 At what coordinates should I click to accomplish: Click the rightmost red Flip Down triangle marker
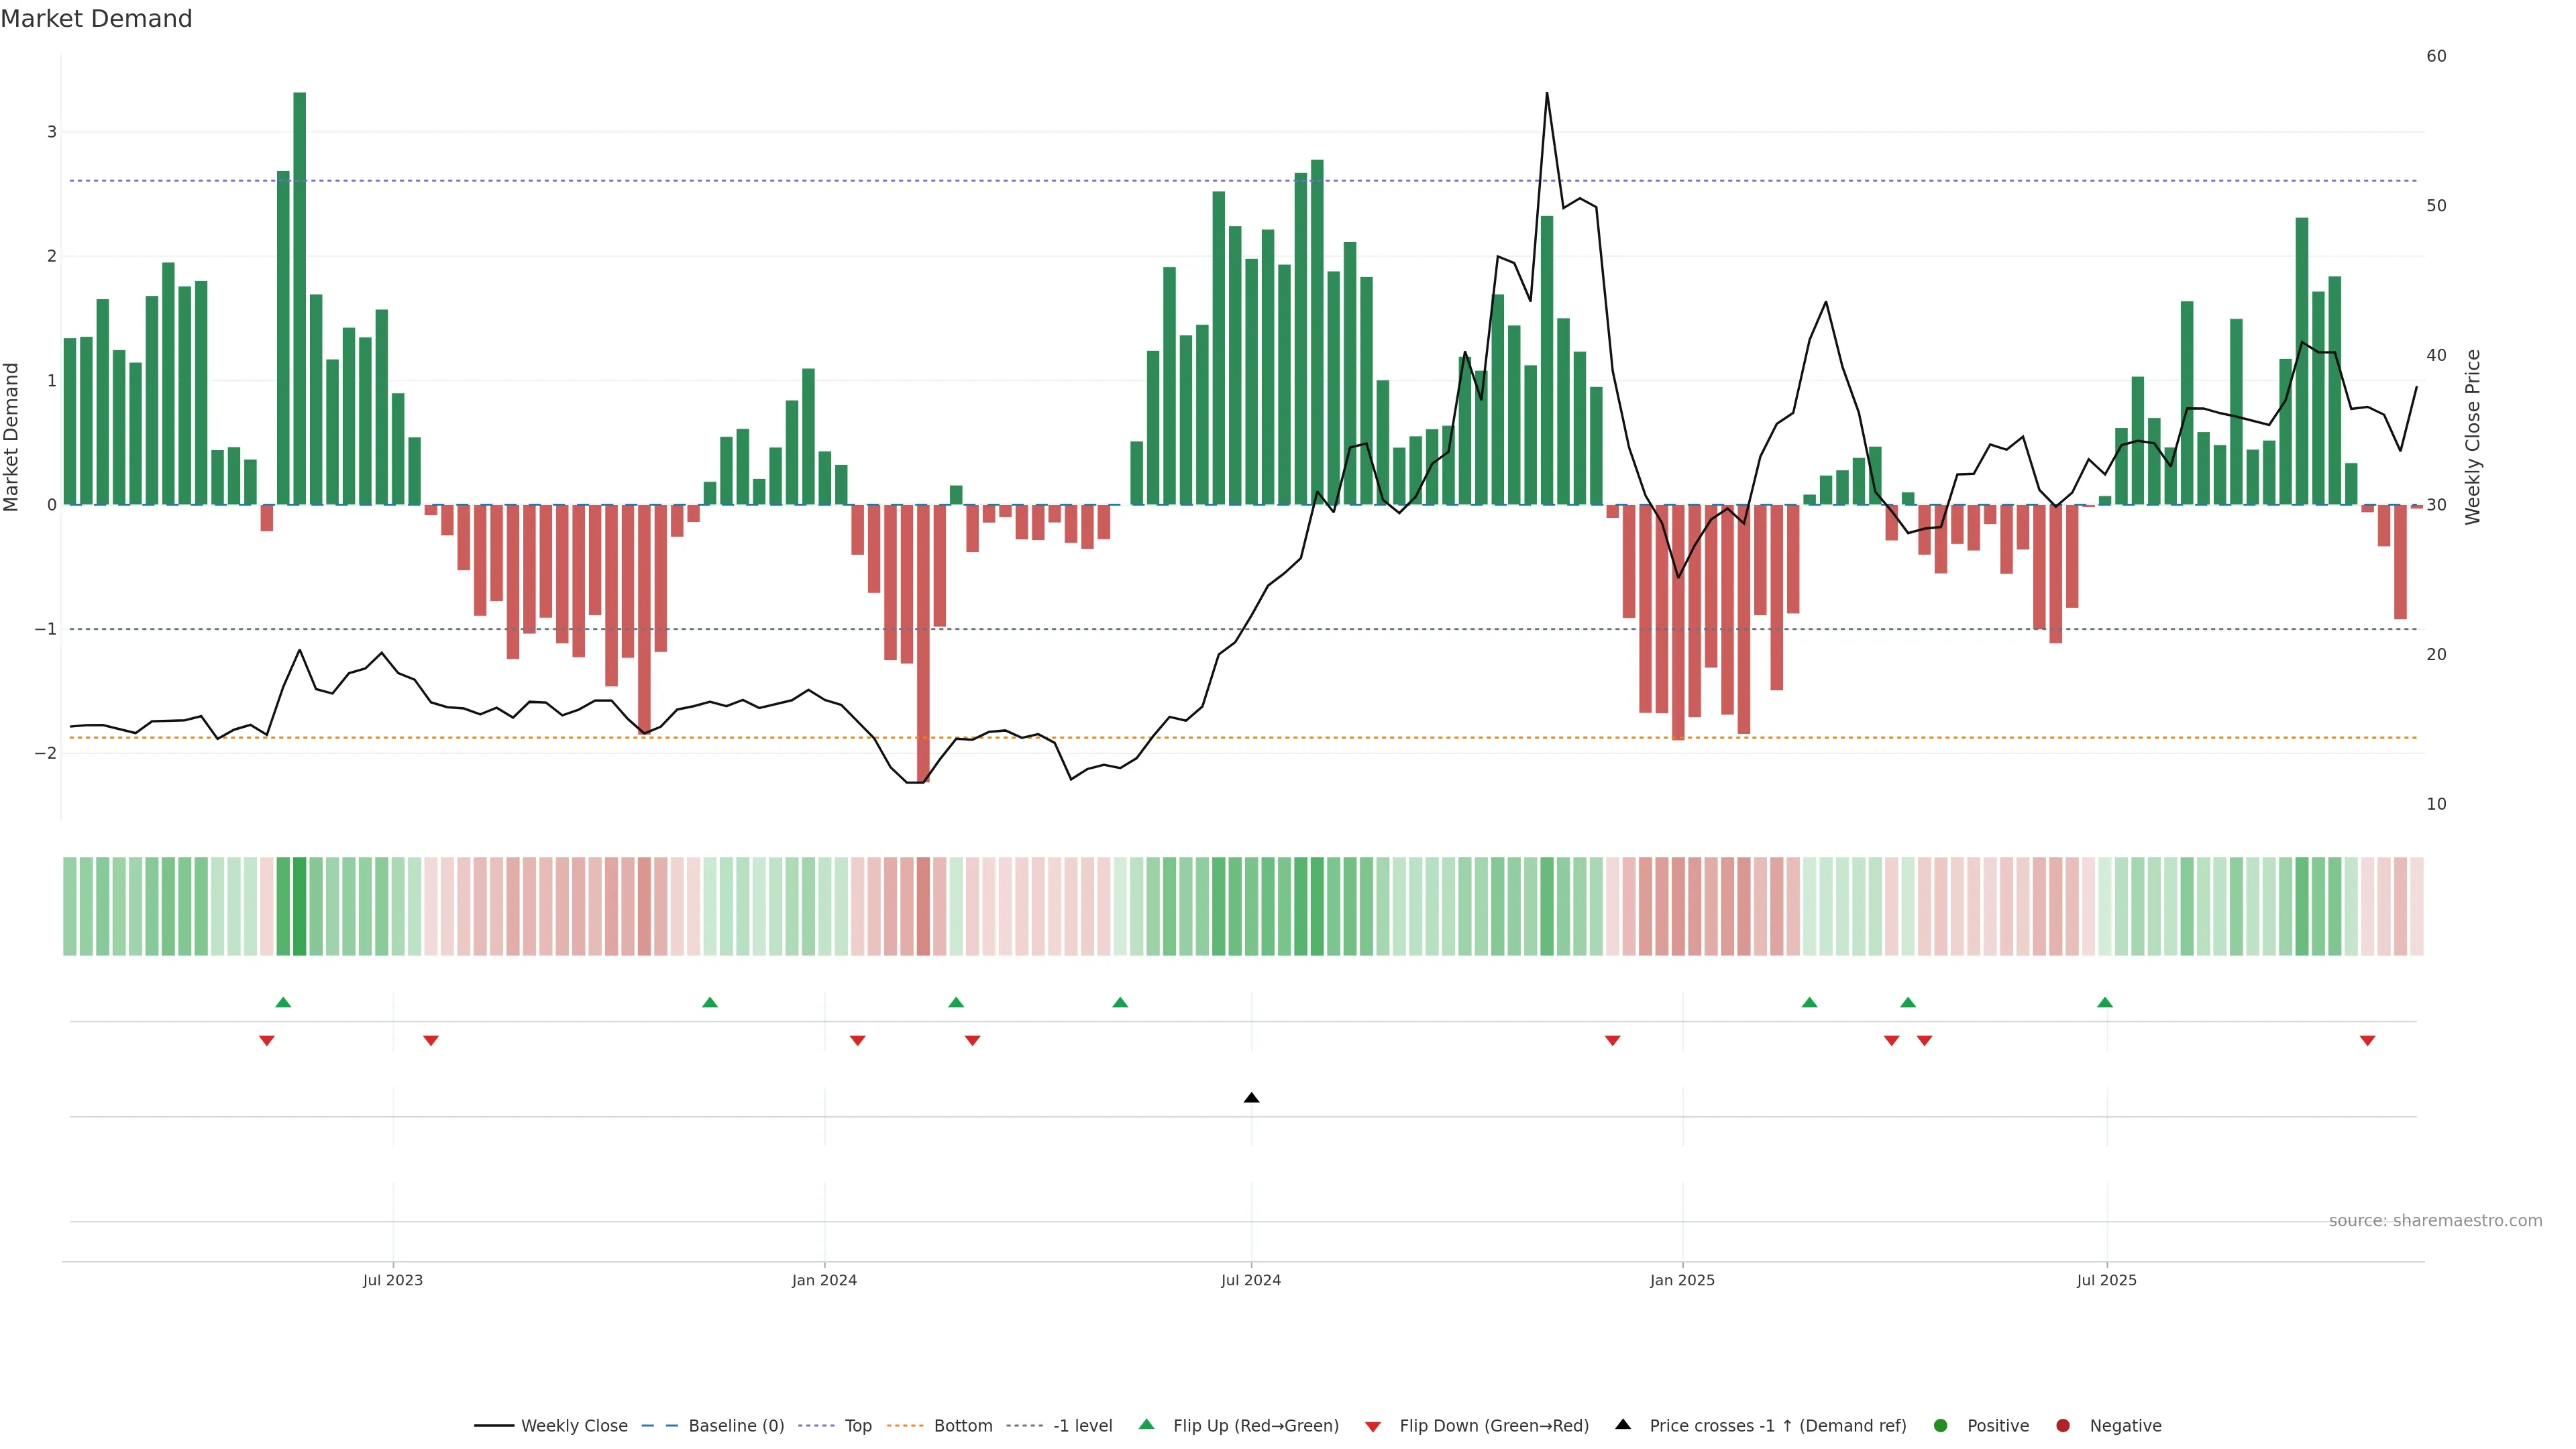click(2367, 1041)
